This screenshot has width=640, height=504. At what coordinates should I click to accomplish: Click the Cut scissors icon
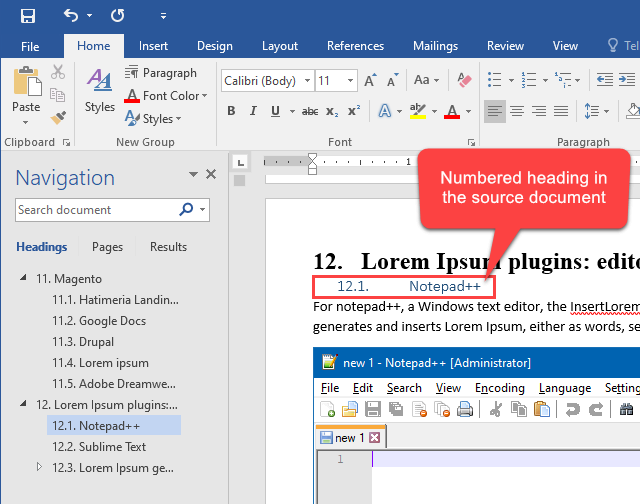58,72
